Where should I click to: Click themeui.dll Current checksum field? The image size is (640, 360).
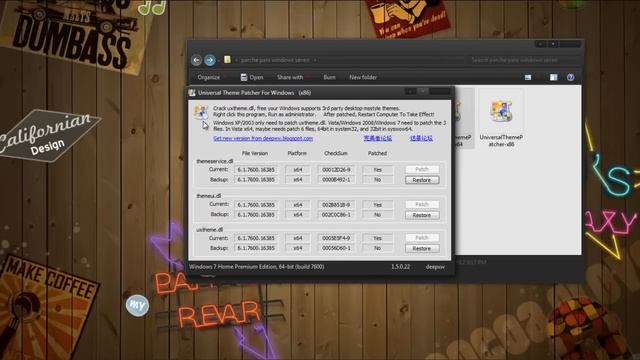336,204
